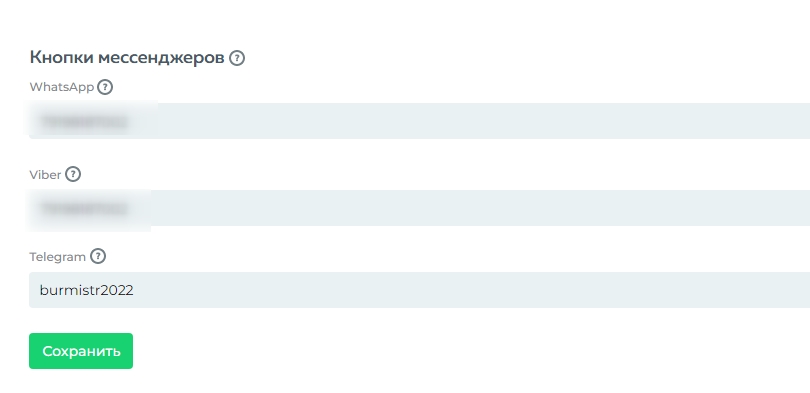Save settings with the green Сохранить button

click(x=81, y=351)
